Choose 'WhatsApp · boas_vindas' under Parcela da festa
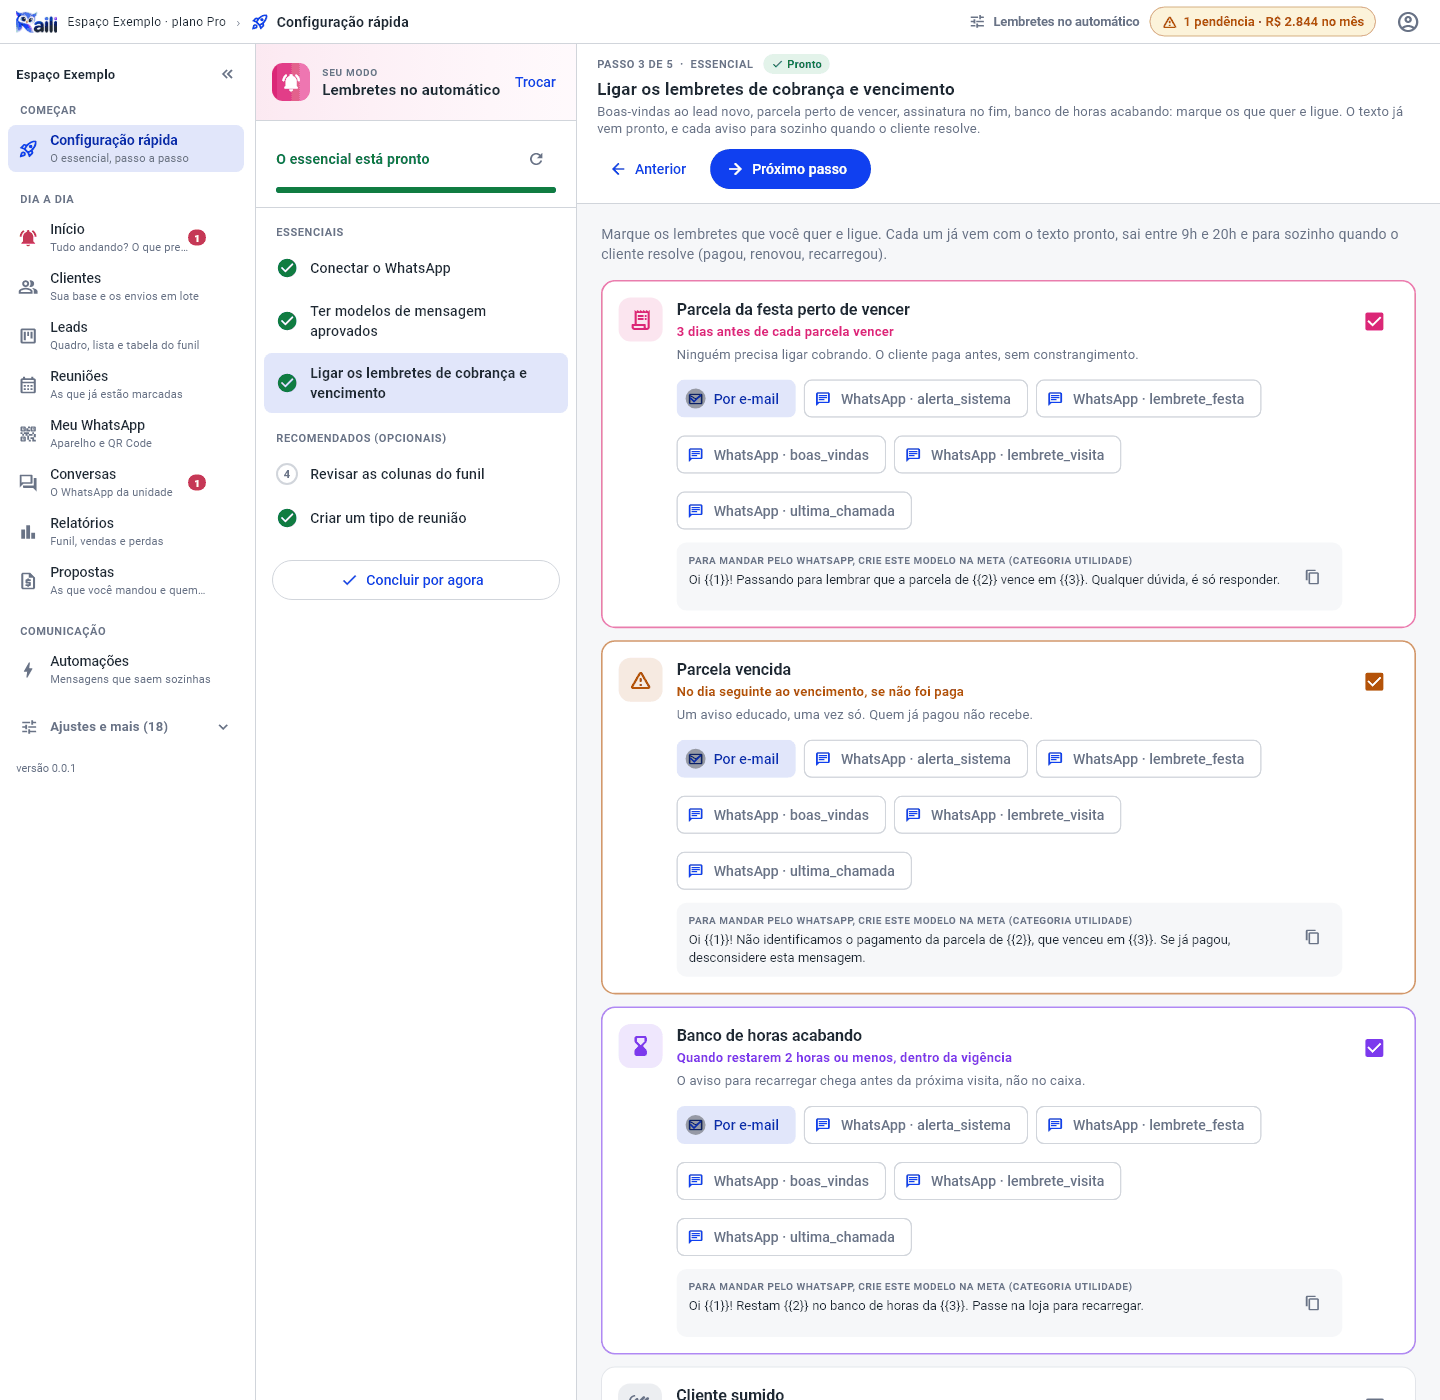The width and height of the screenshot is (1440, 1400). 781,455
